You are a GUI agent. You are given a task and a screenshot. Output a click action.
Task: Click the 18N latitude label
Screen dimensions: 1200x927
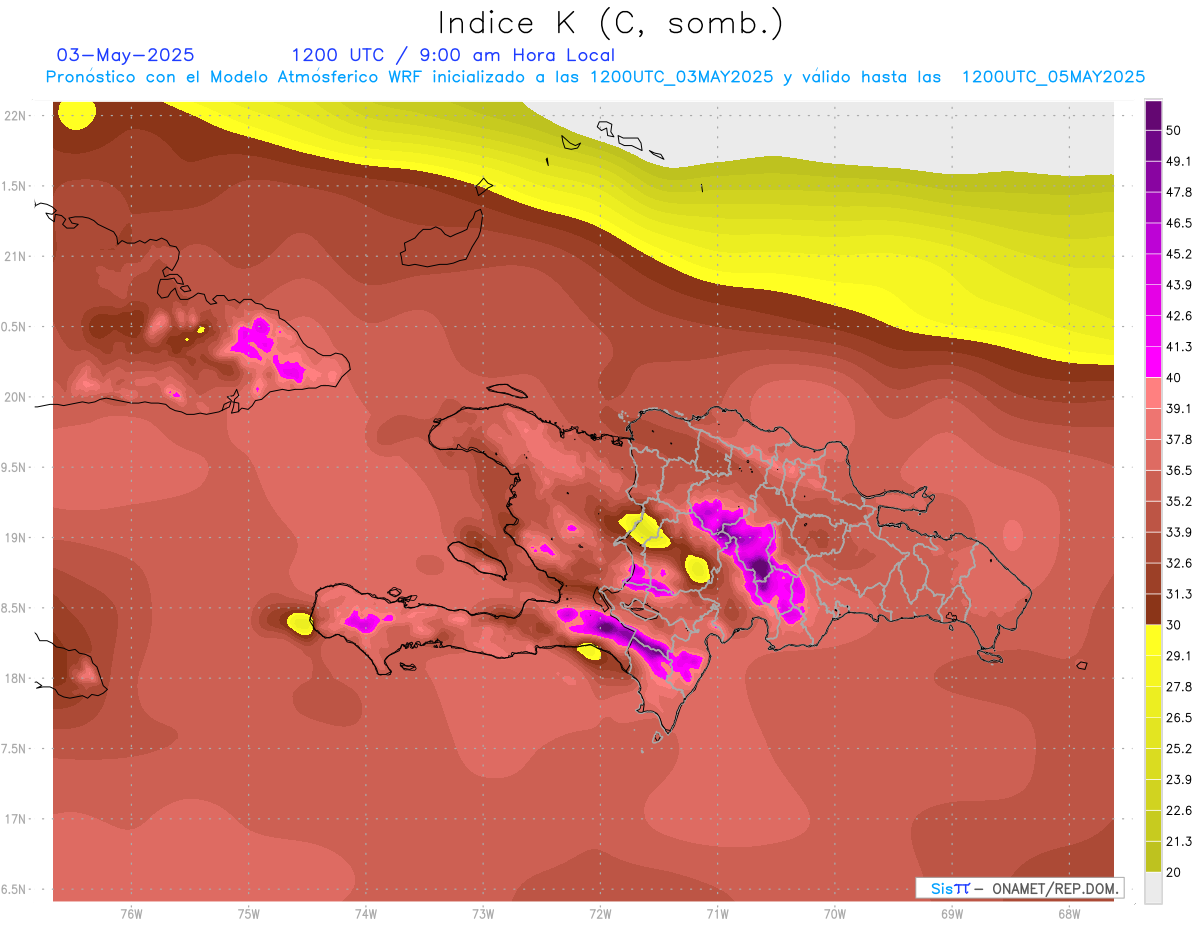tap(17, 678)
